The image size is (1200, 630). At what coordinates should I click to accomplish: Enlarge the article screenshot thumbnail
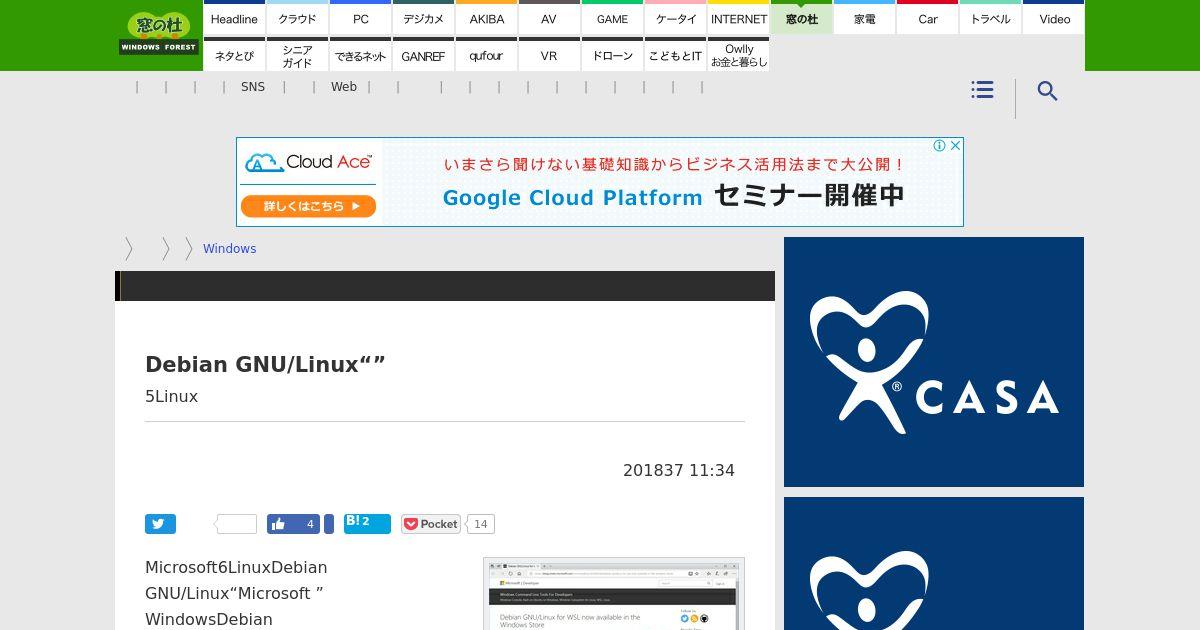[x=614, y=594]
